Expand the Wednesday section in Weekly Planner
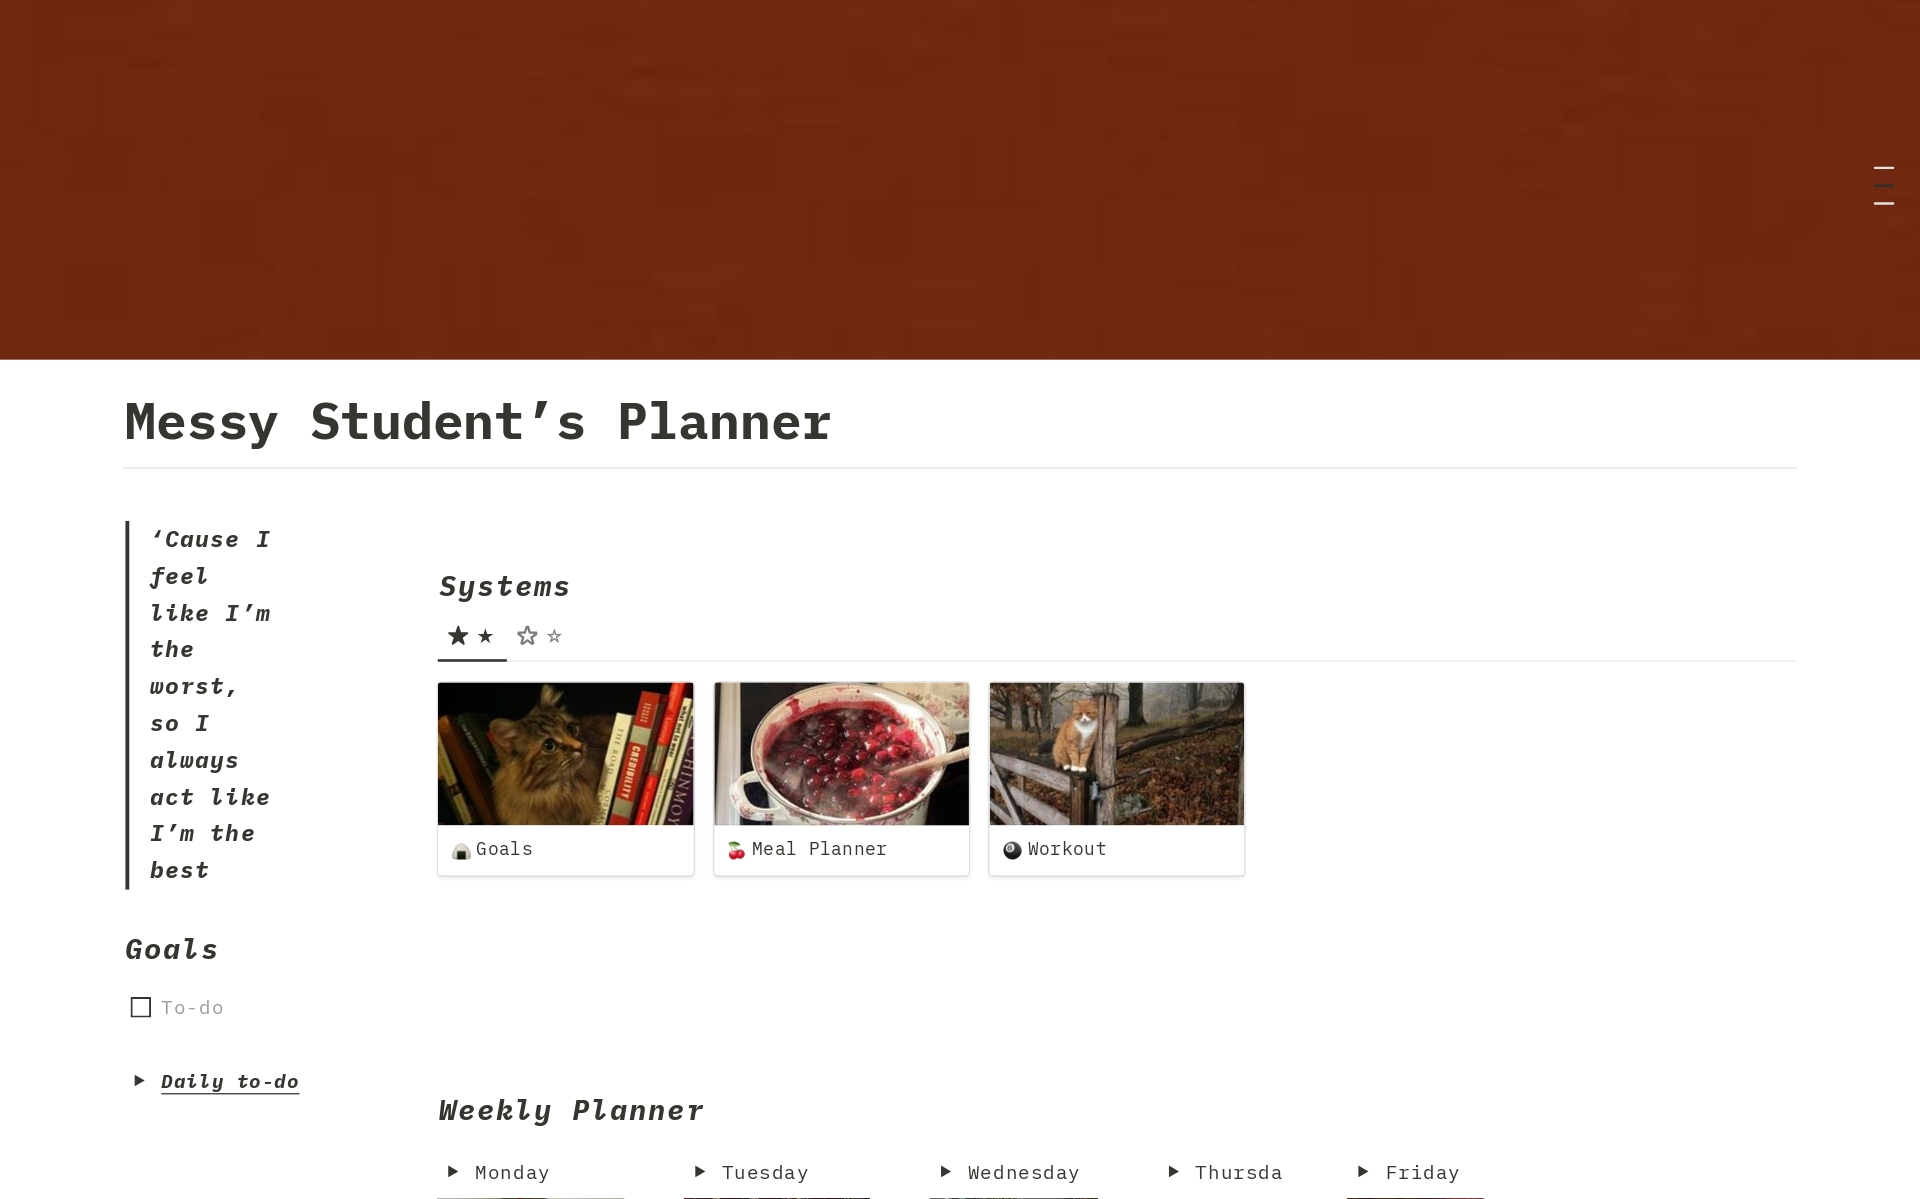 pos(946,1171)
